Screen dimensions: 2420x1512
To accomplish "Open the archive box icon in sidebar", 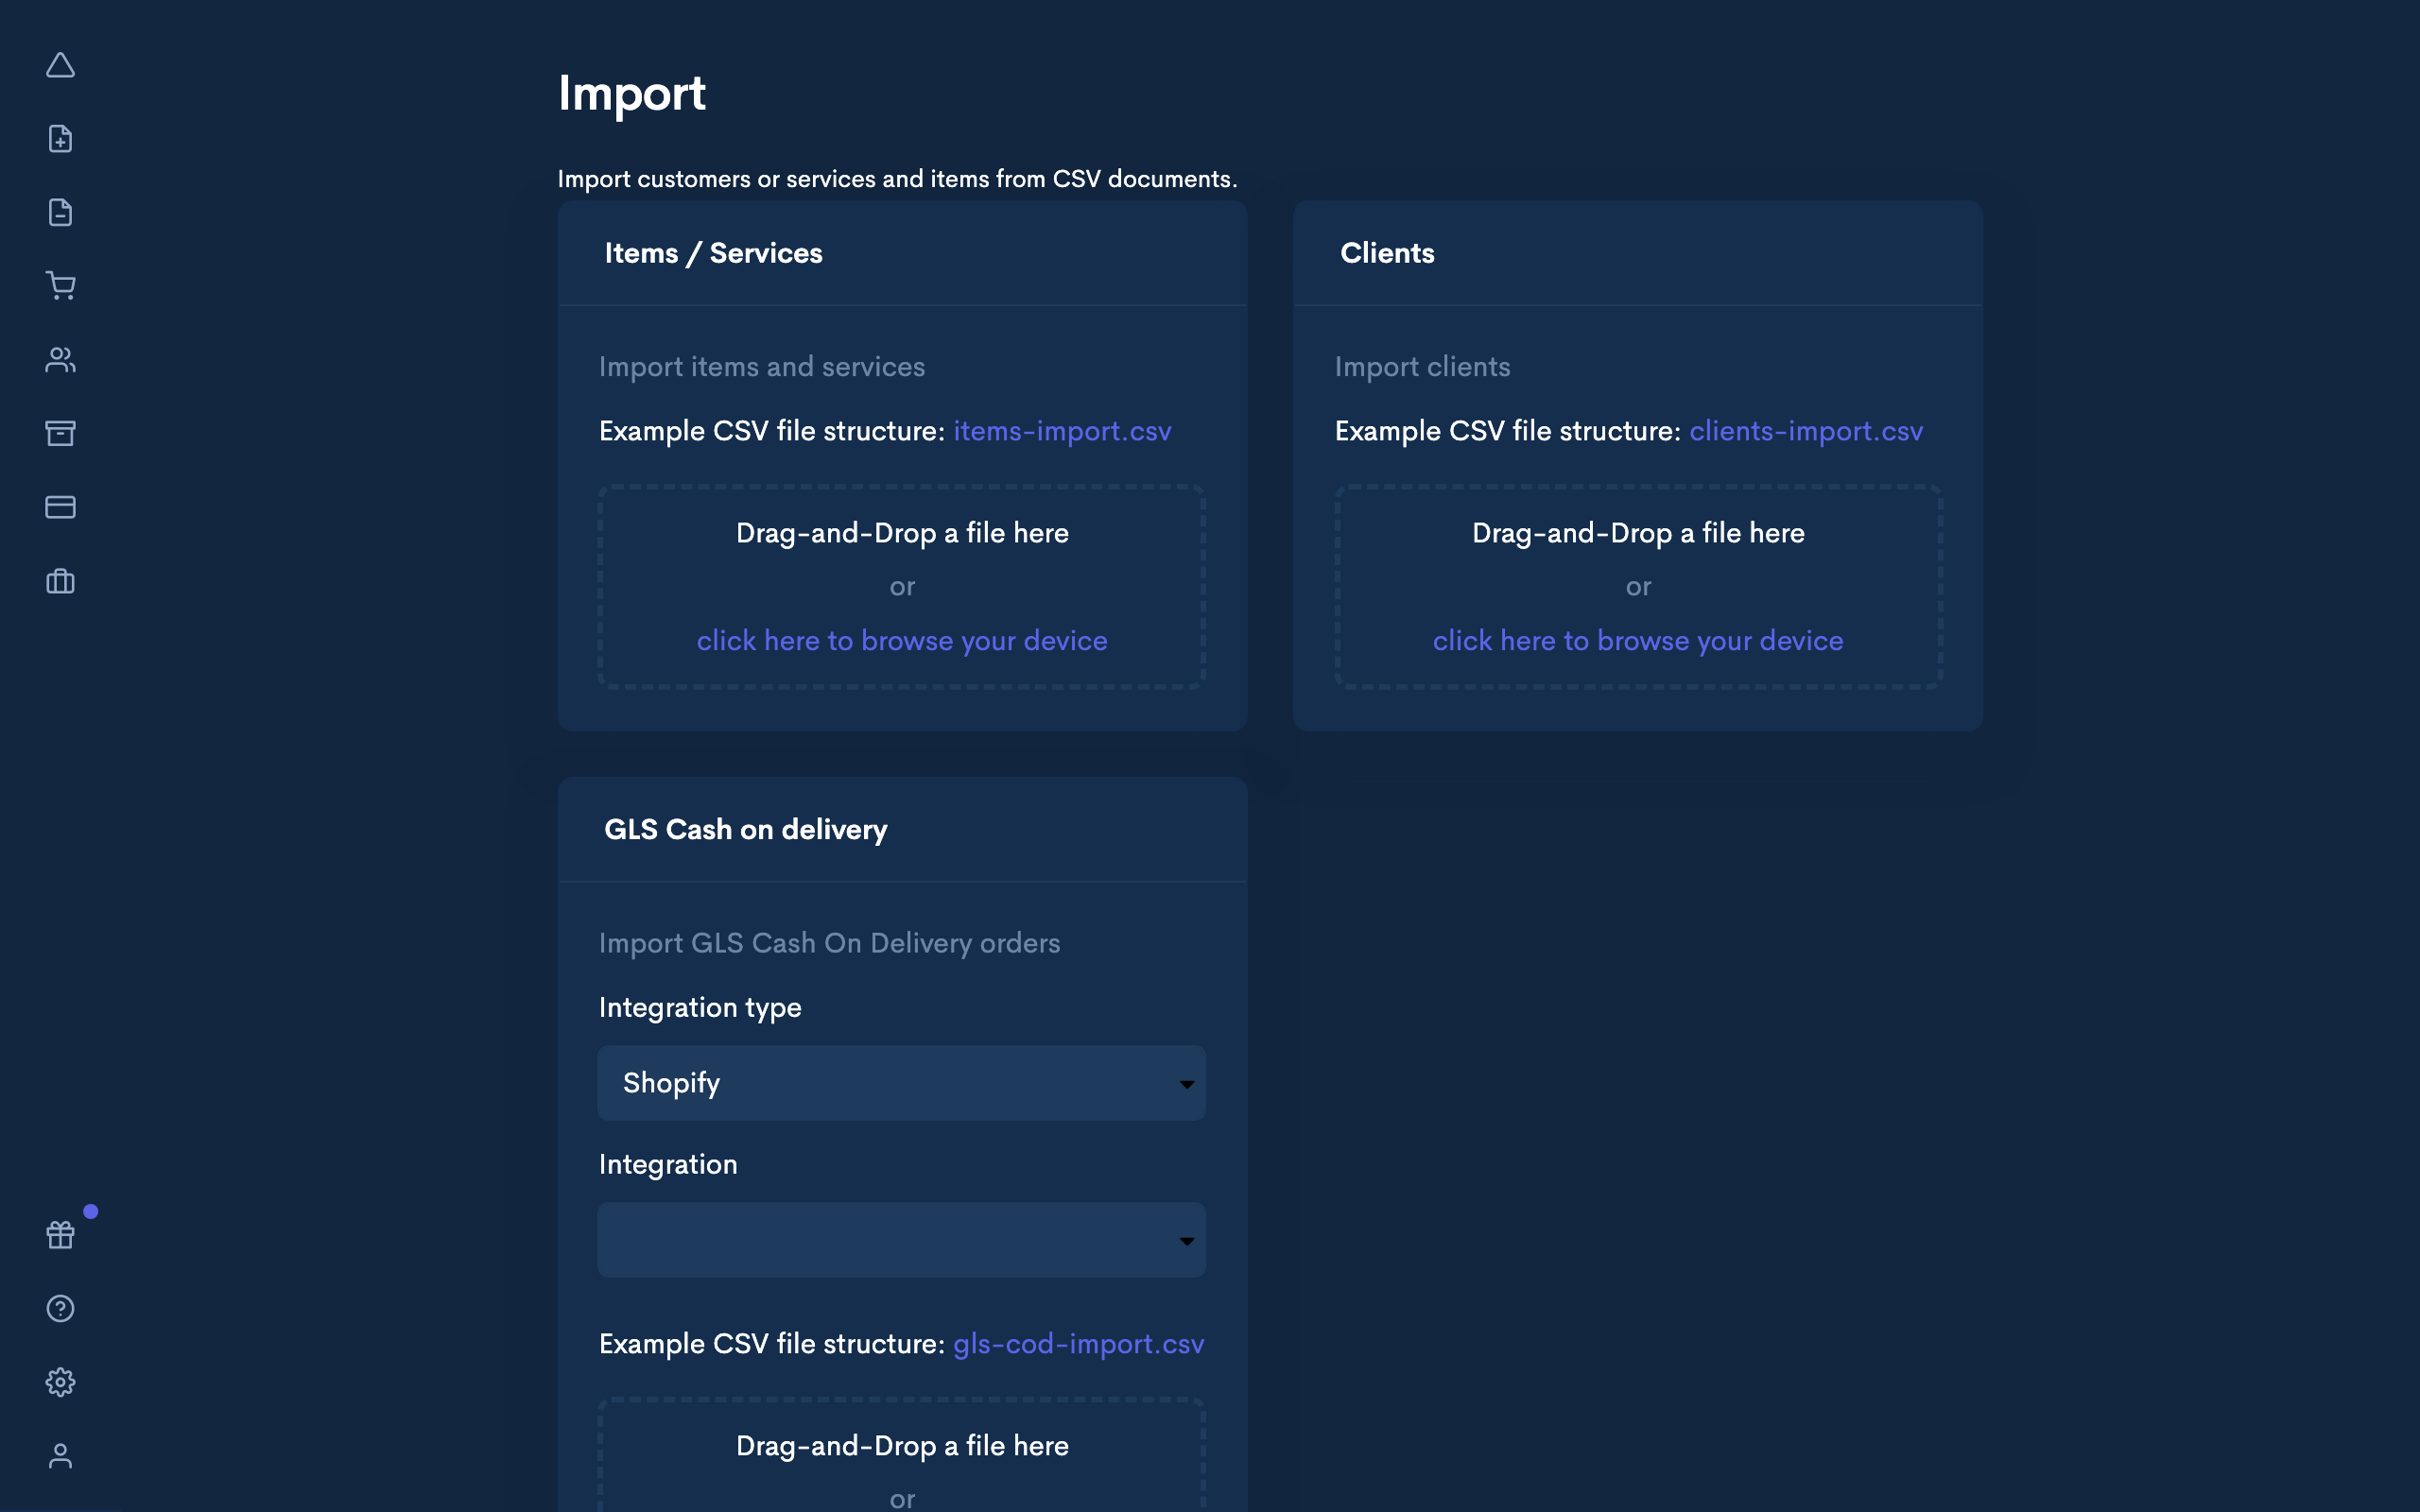I will coord(60,433).
